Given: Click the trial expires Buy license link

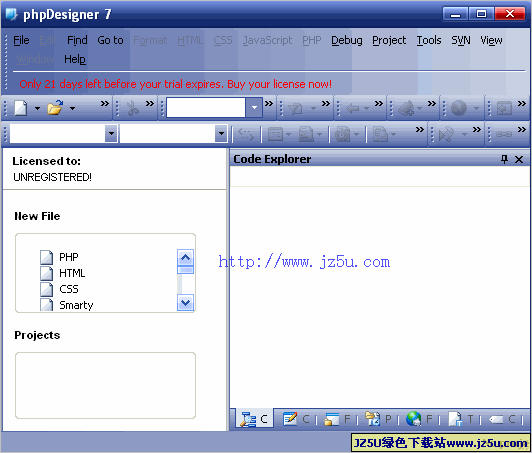Looking at the screenshot, I should point(175,84).
